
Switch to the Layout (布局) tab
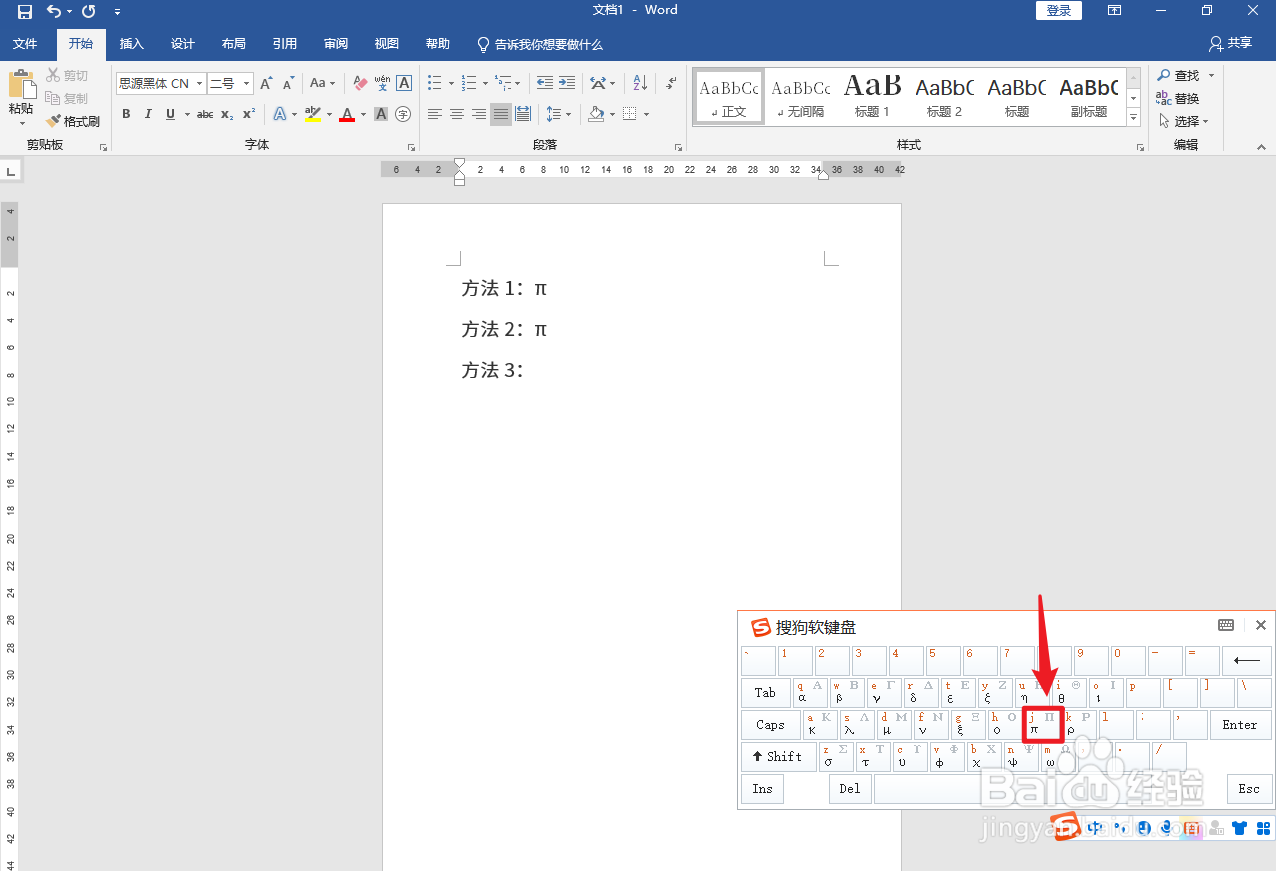click(x=234, y=44)
